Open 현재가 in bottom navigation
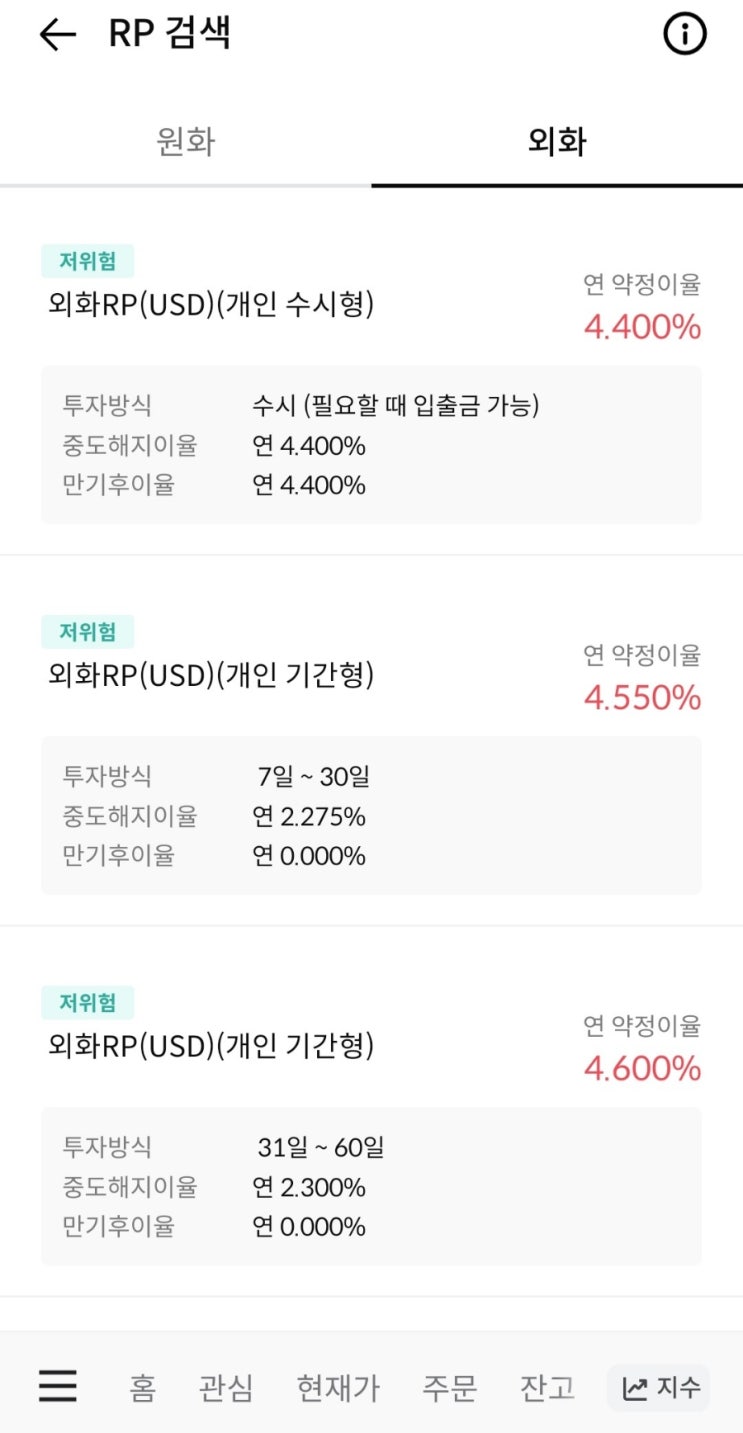The image size is (743, 1433). (x=338, y=1388)
